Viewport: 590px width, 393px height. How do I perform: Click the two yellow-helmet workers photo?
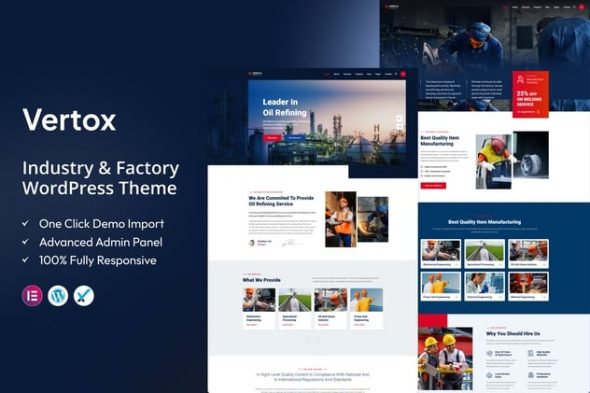446,358
